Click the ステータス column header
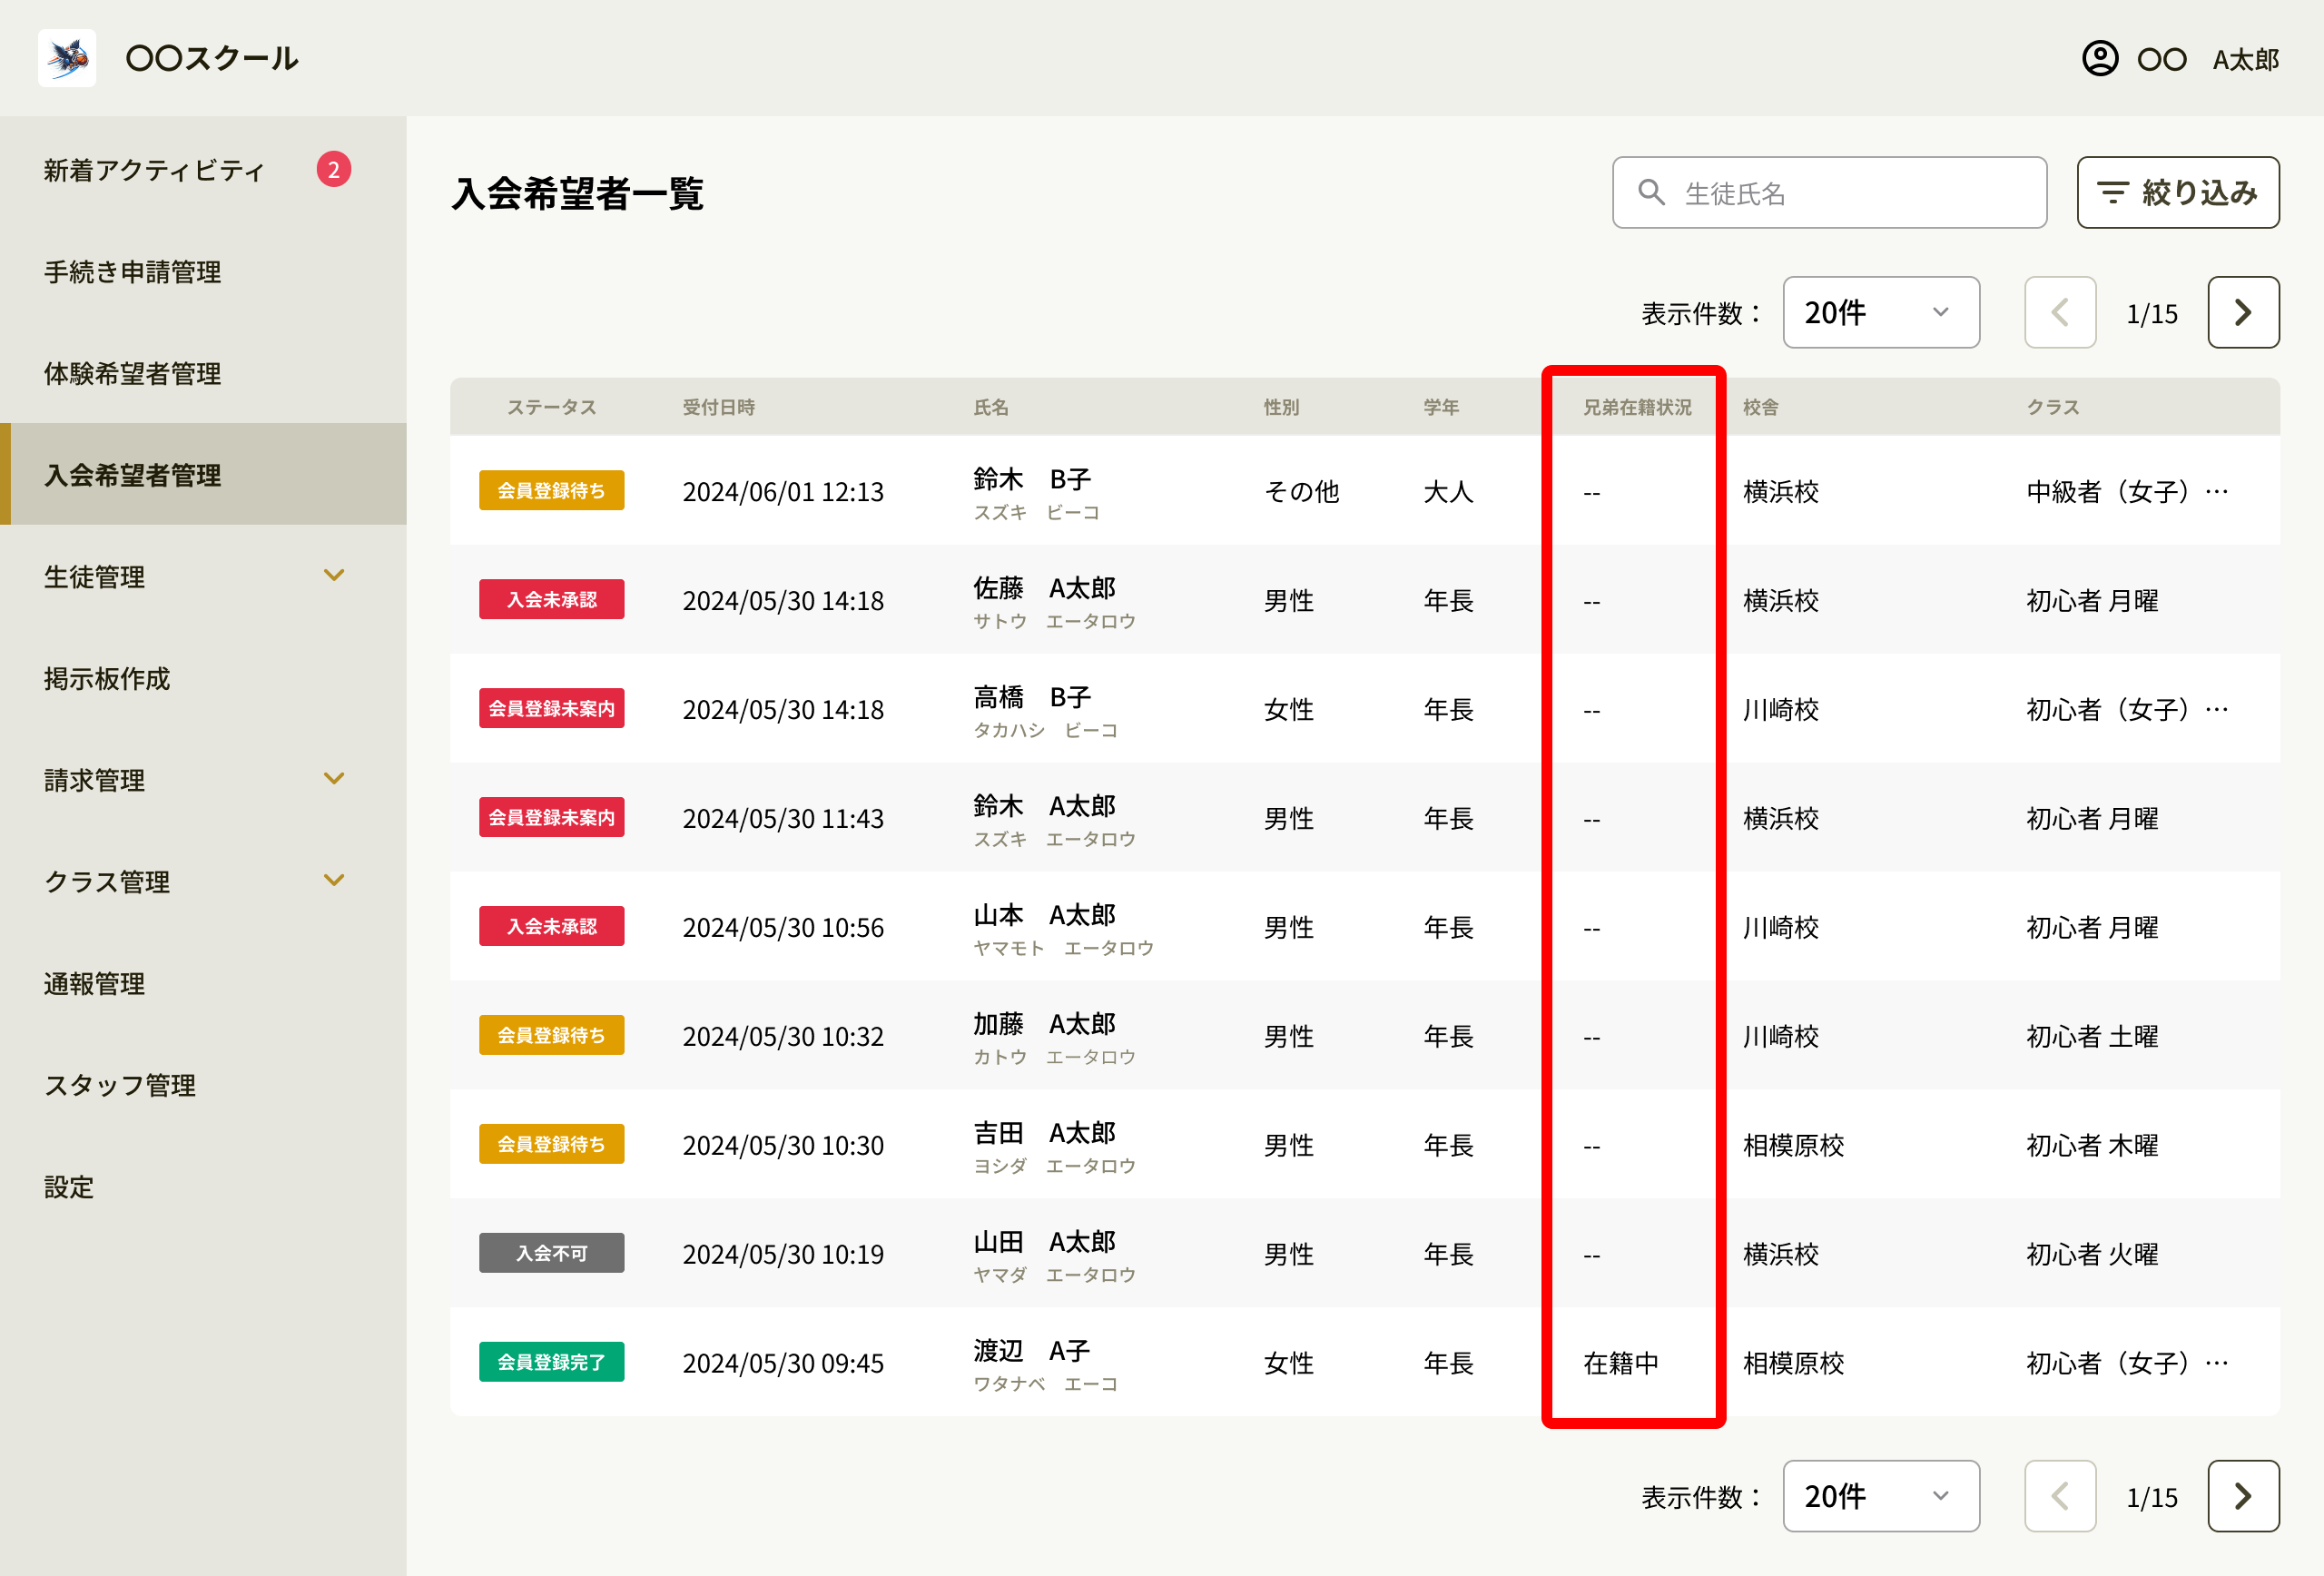The height and width of the screenshot is (1576, 2324). point(551,407)
